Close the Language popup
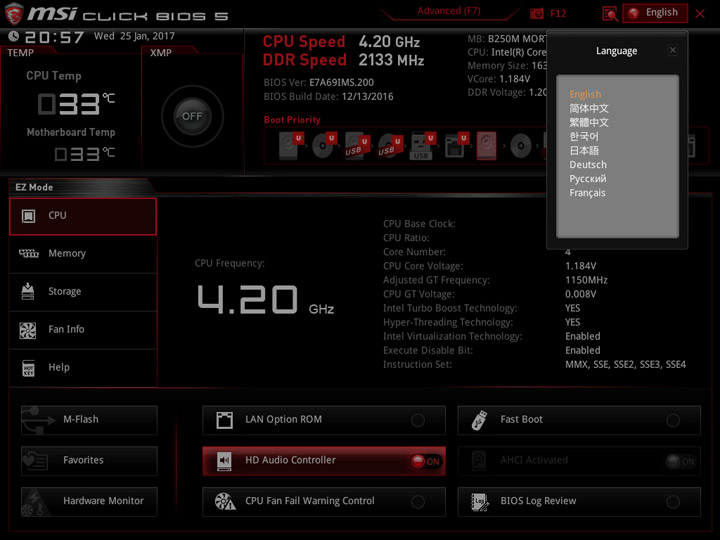The image size is (720, 540). click(x=673, y=50)
